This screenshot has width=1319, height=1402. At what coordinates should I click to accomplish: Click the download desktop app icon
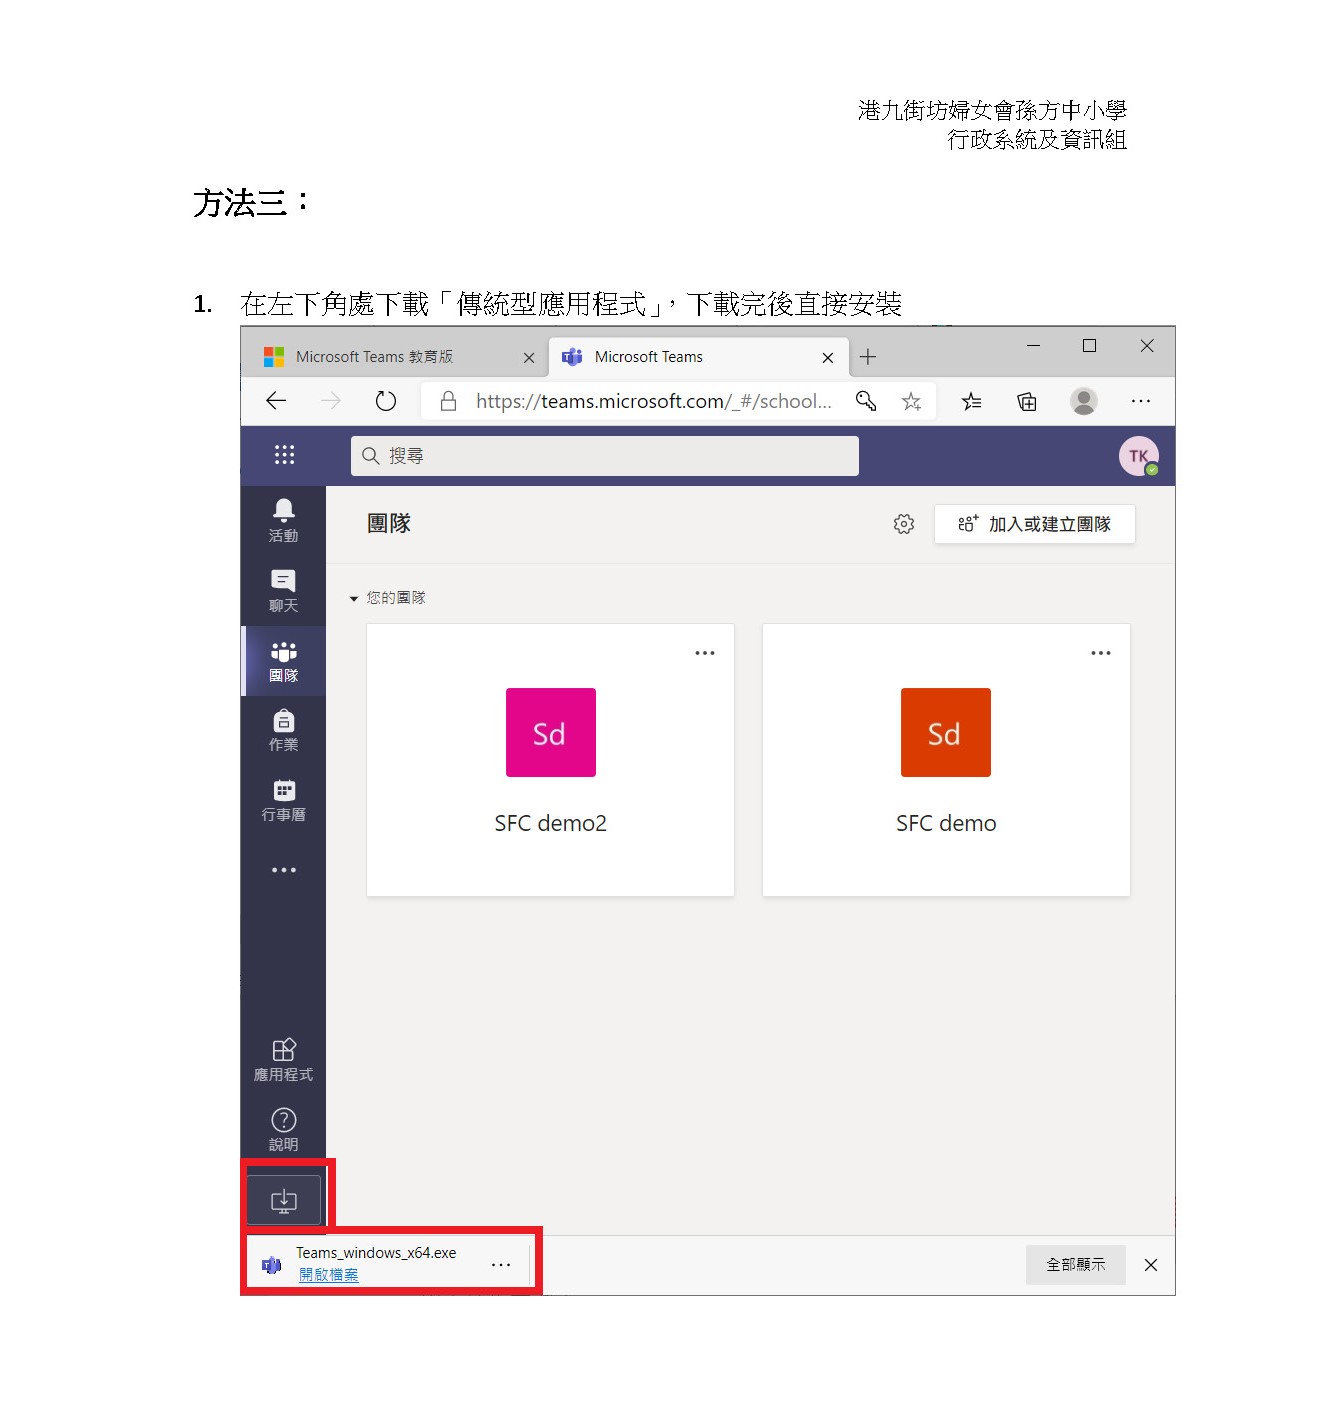click(284, 1200)
